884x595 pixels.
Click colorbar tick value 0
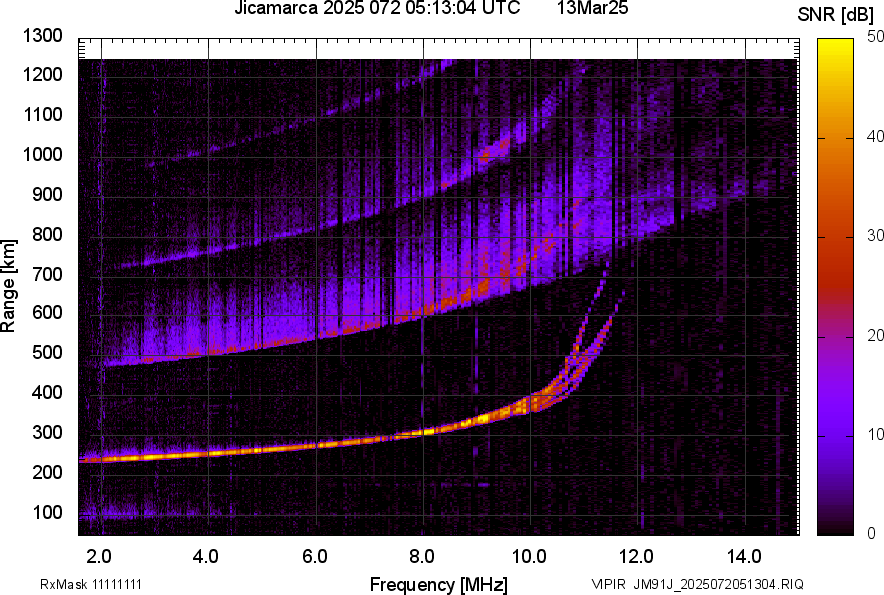872,533
